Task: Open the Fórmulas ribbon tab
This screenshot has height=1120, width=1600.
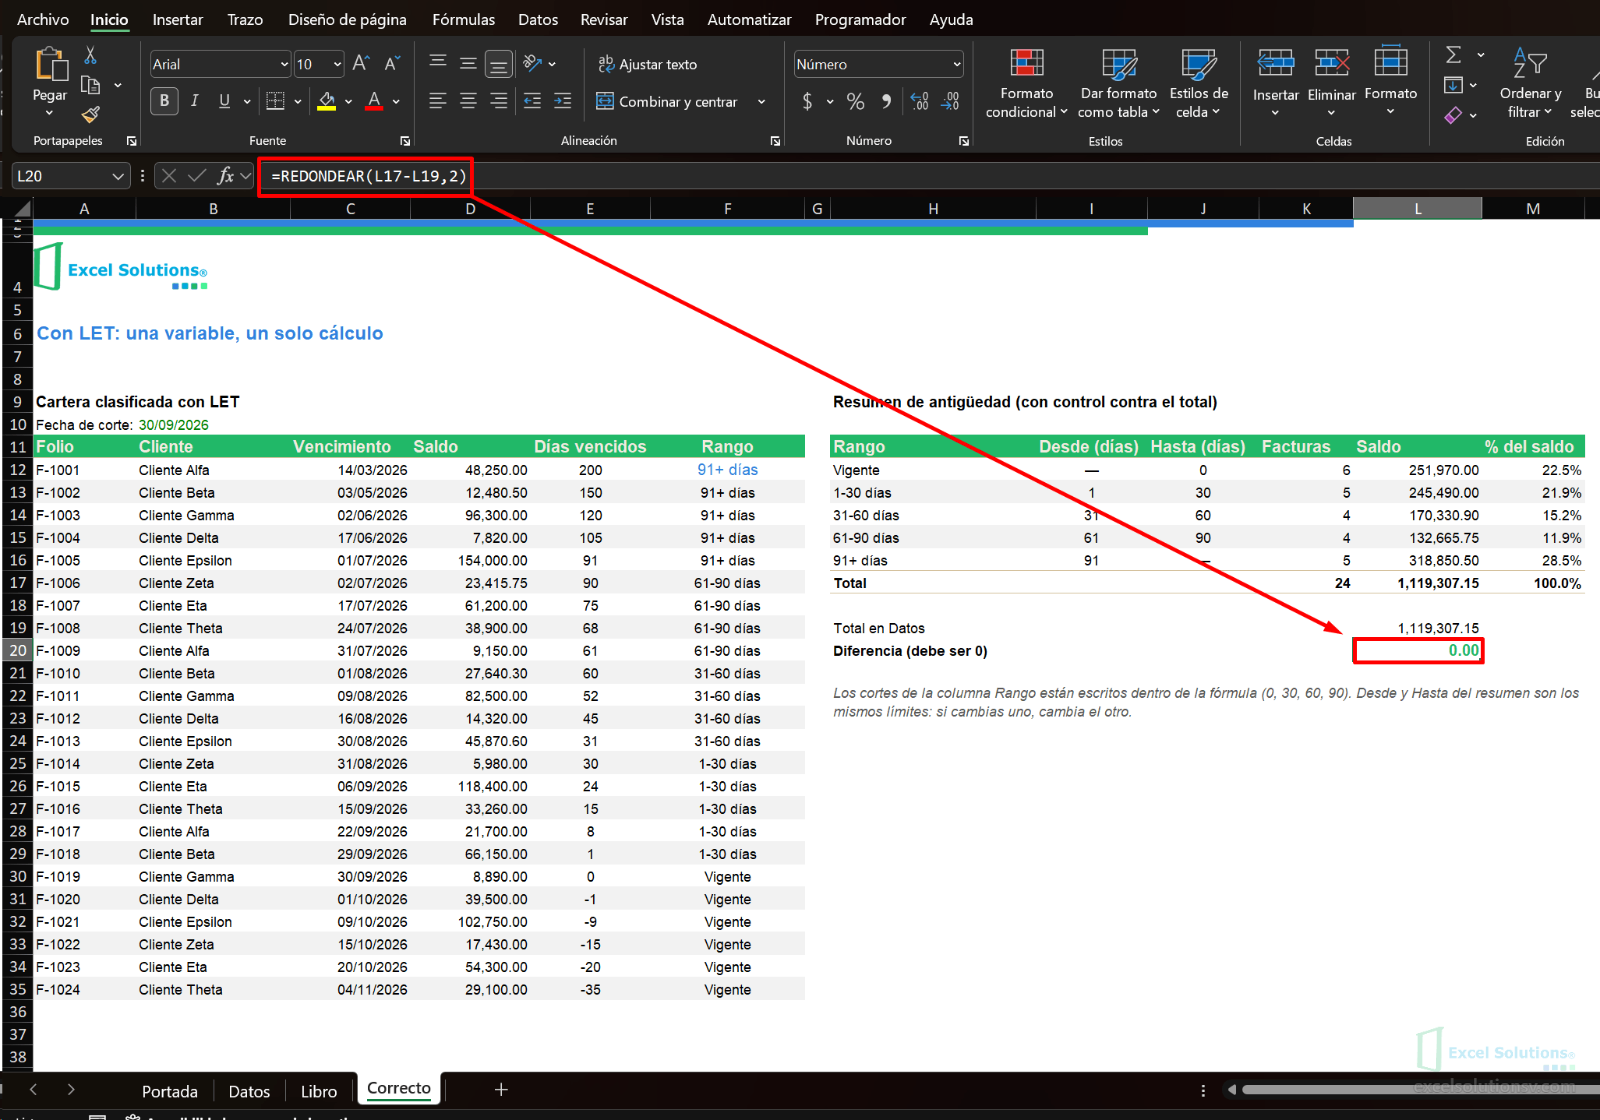Action: [463, 19]
